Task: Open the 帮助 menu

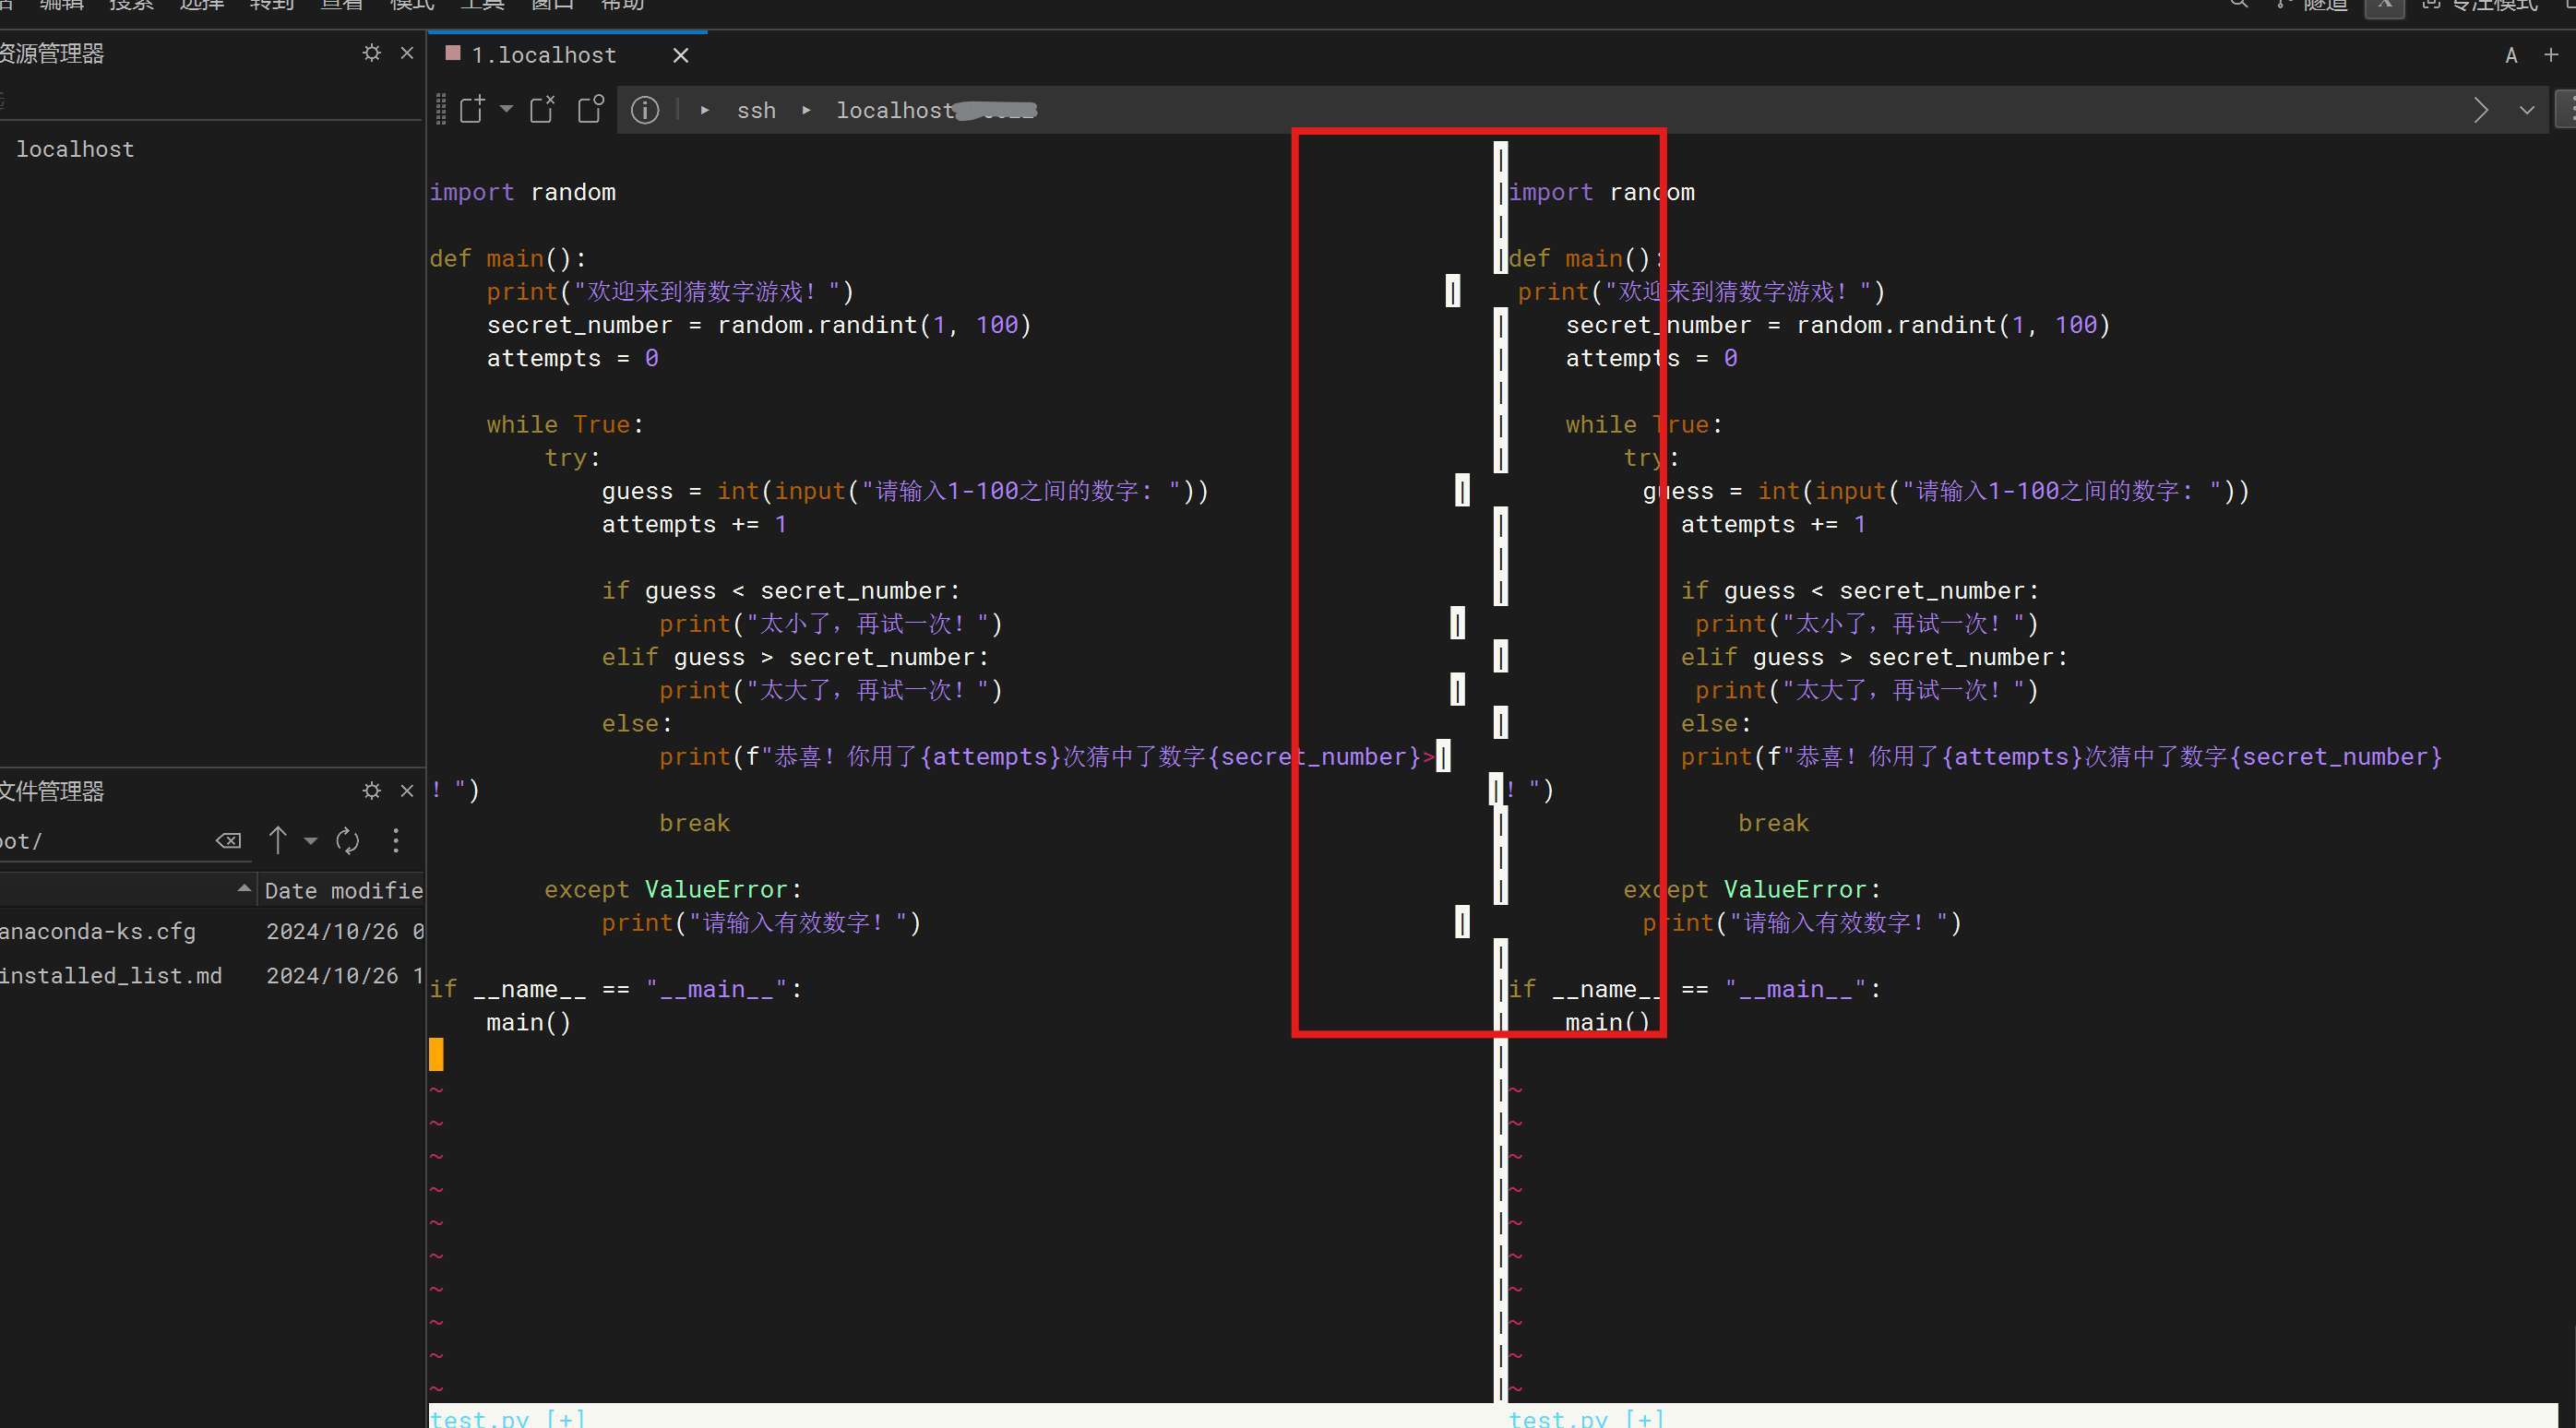Action: point(622,5)
